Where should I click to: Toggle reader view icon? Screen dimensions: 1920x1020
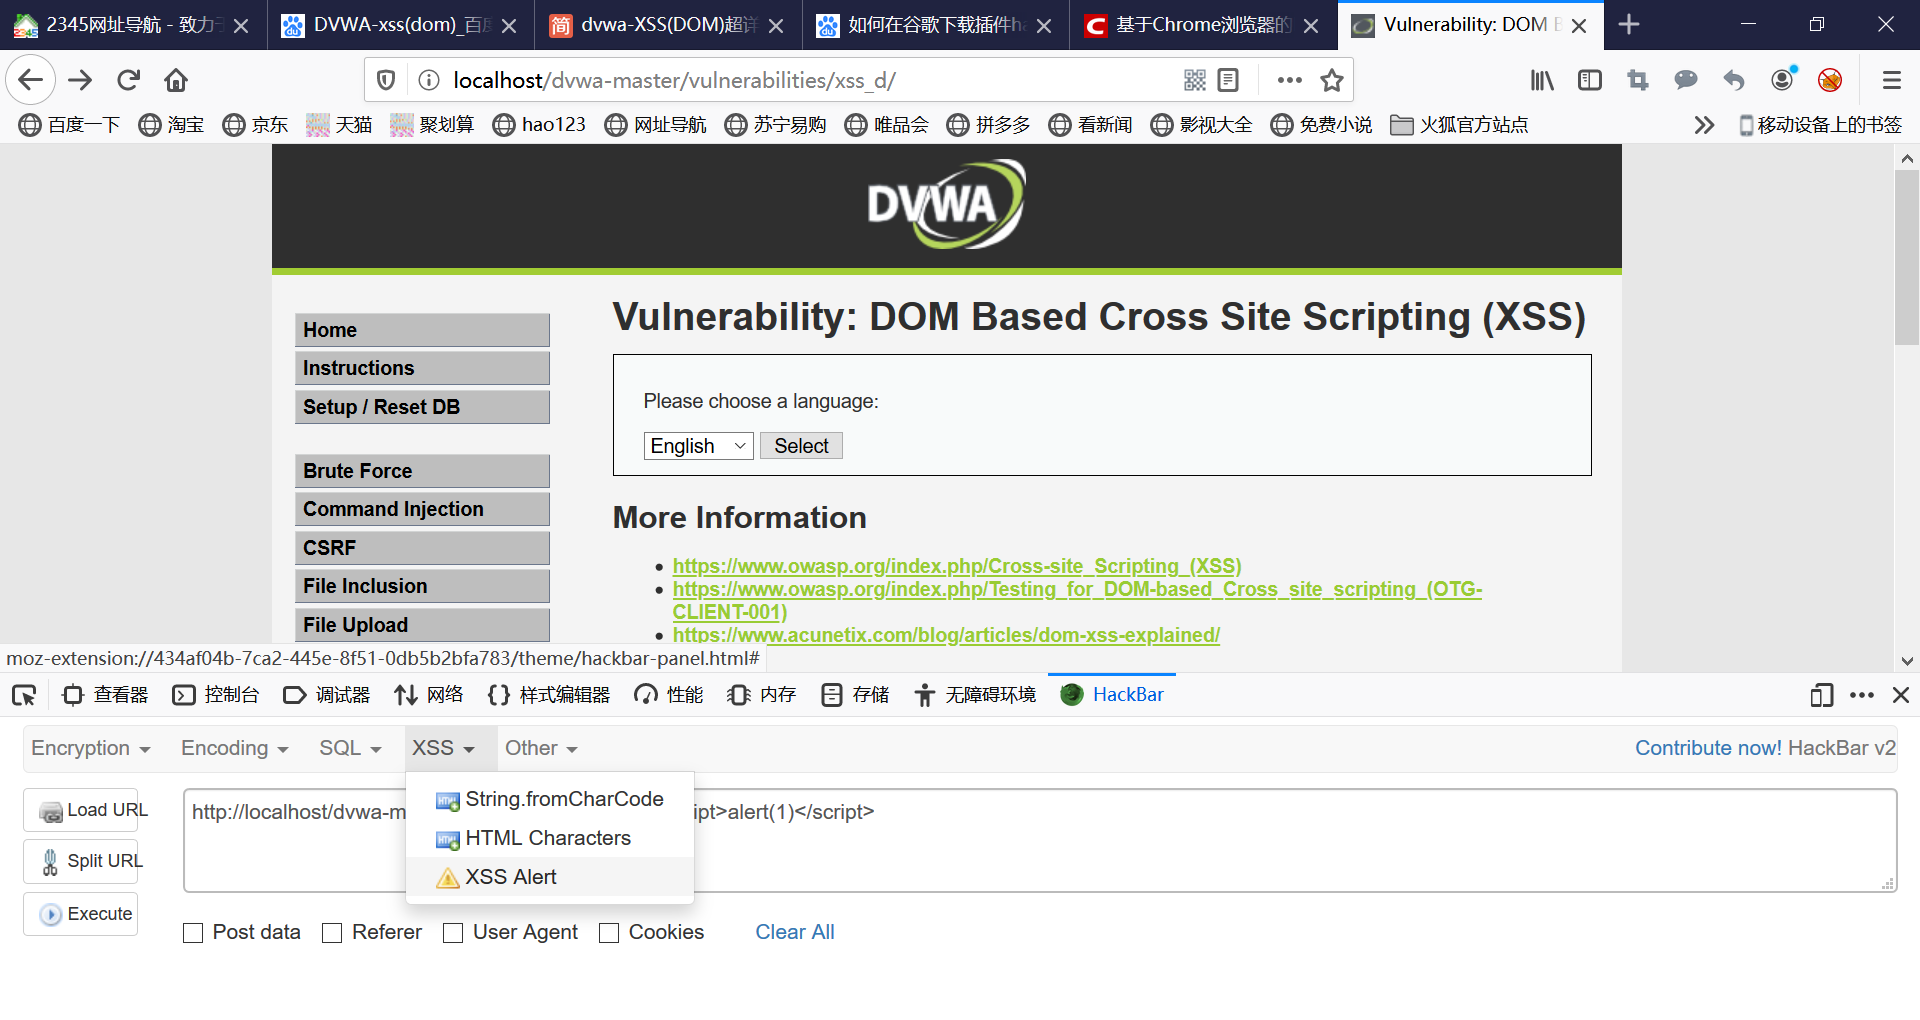[1229, 80]
